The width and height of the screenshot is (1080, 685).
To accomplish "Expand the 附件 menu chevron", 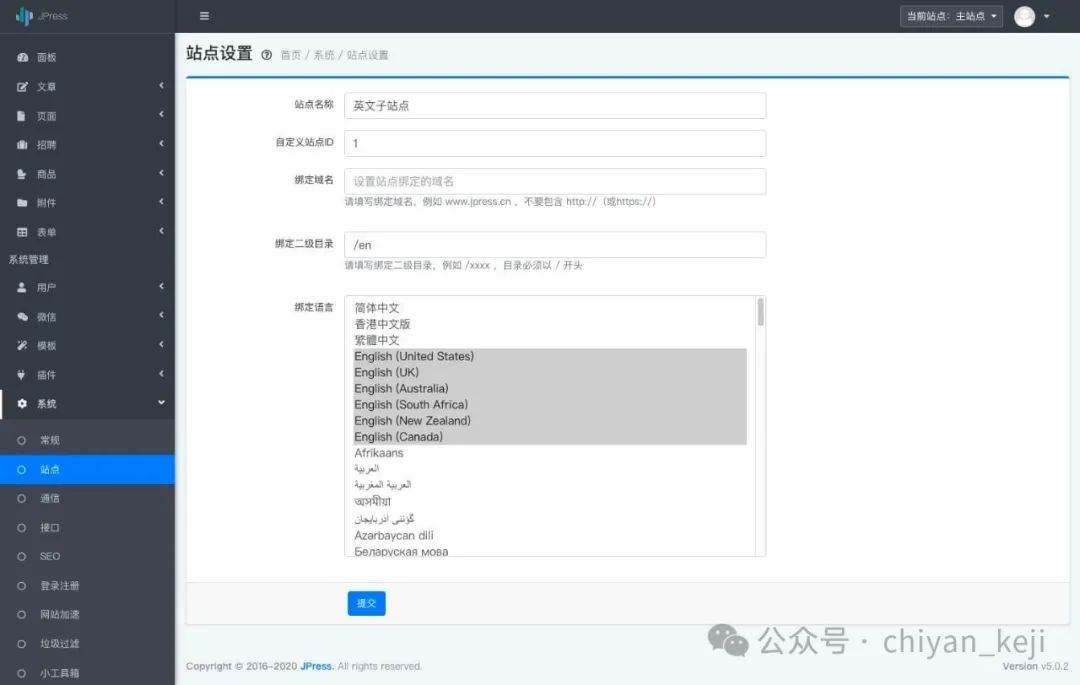I will (x=161, y=202).
